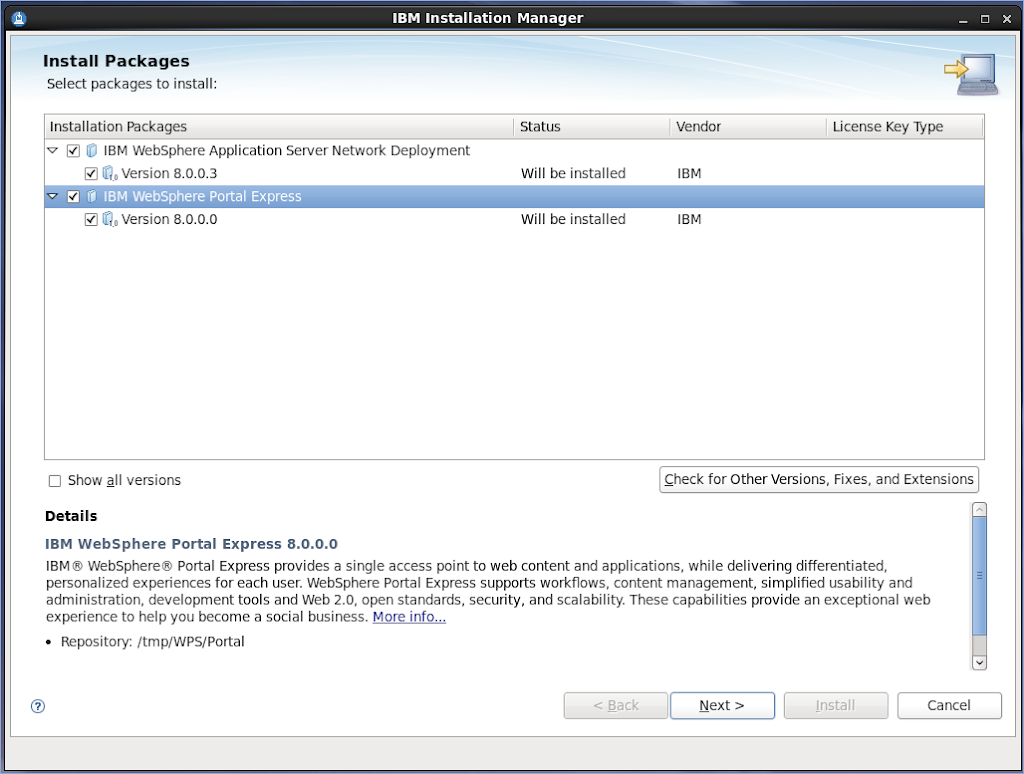The width and height of the screenshot is (1024, 774).
Task: Click the Next button
Action: pos(722,706)
